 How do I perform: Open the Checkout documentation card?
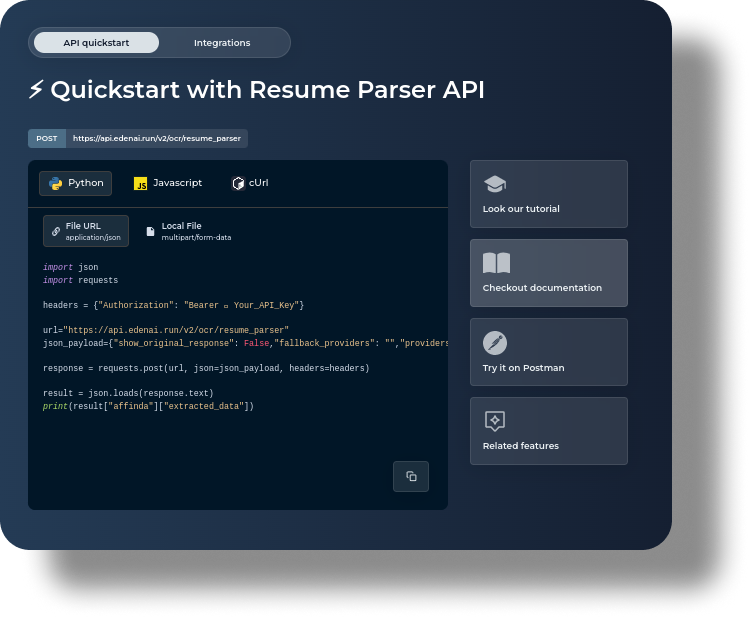coord(549,273)
